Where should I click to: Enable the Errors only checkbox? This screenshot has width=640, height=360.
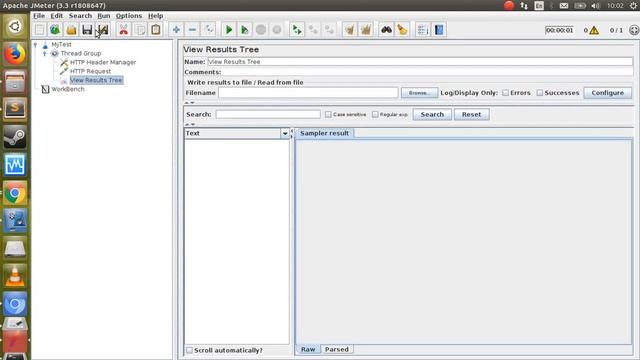pos(505,93)
